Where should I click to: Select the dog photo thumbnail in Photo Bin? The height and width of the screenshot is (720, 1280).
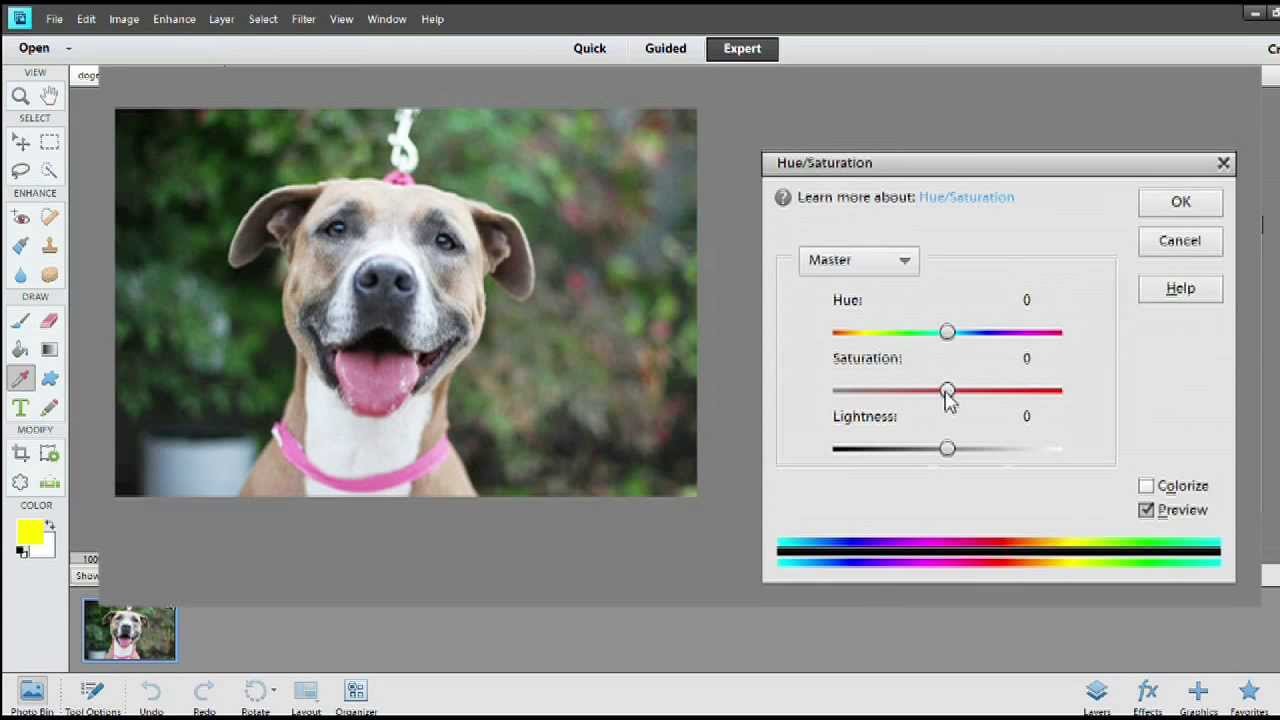click(x=129, y=630)
